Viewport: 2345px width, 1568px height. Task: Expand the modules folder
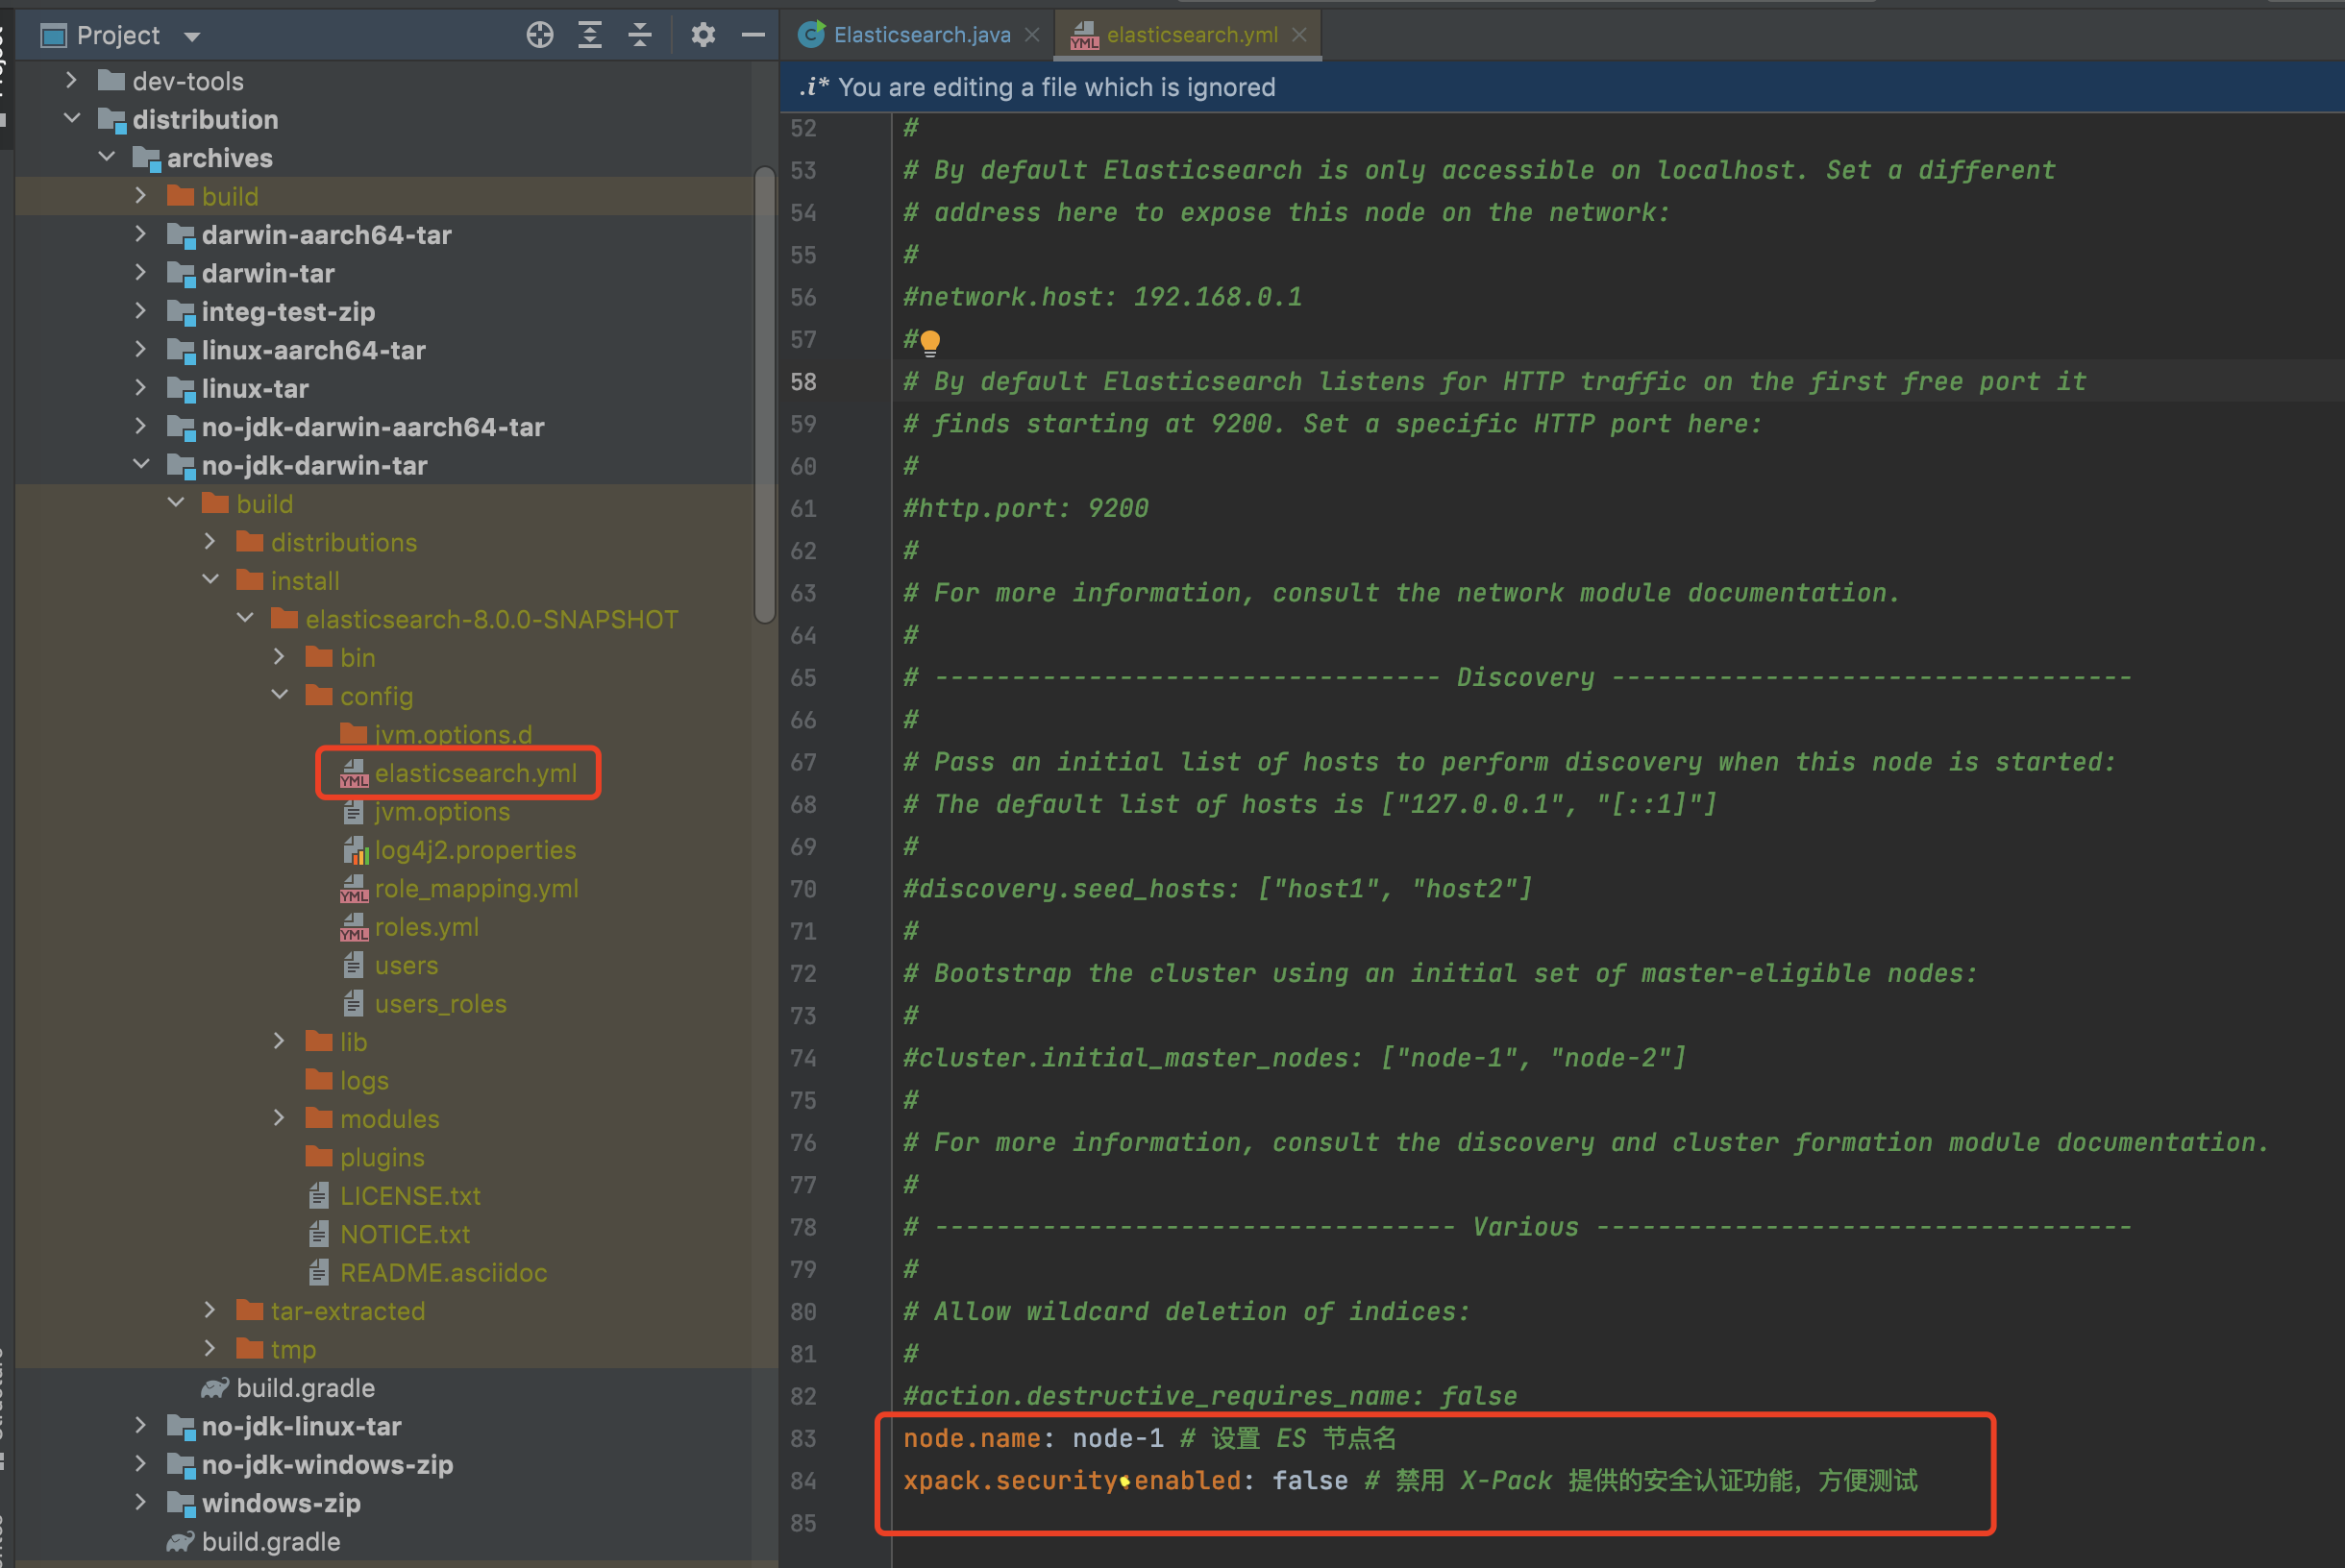(x=280, y=1118)
